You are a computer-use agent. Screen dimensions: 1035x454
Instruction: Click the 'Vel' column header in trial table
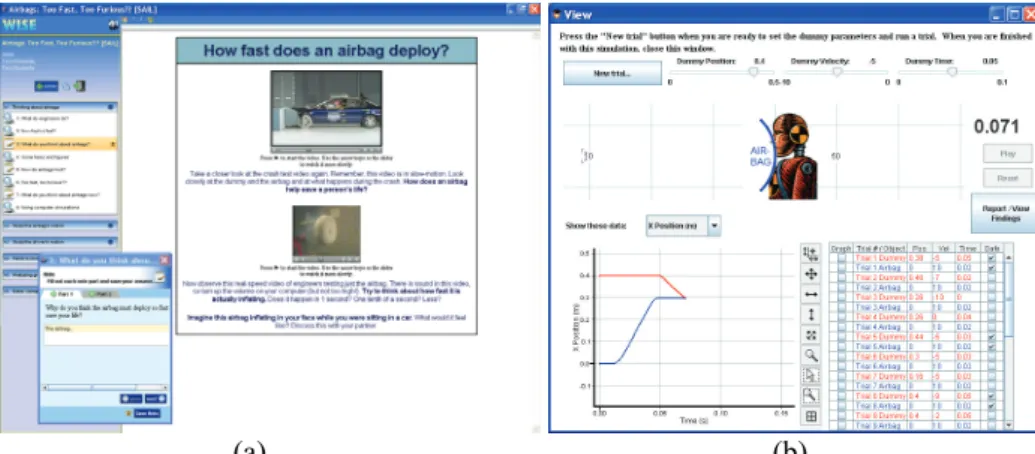coord(942,249)
